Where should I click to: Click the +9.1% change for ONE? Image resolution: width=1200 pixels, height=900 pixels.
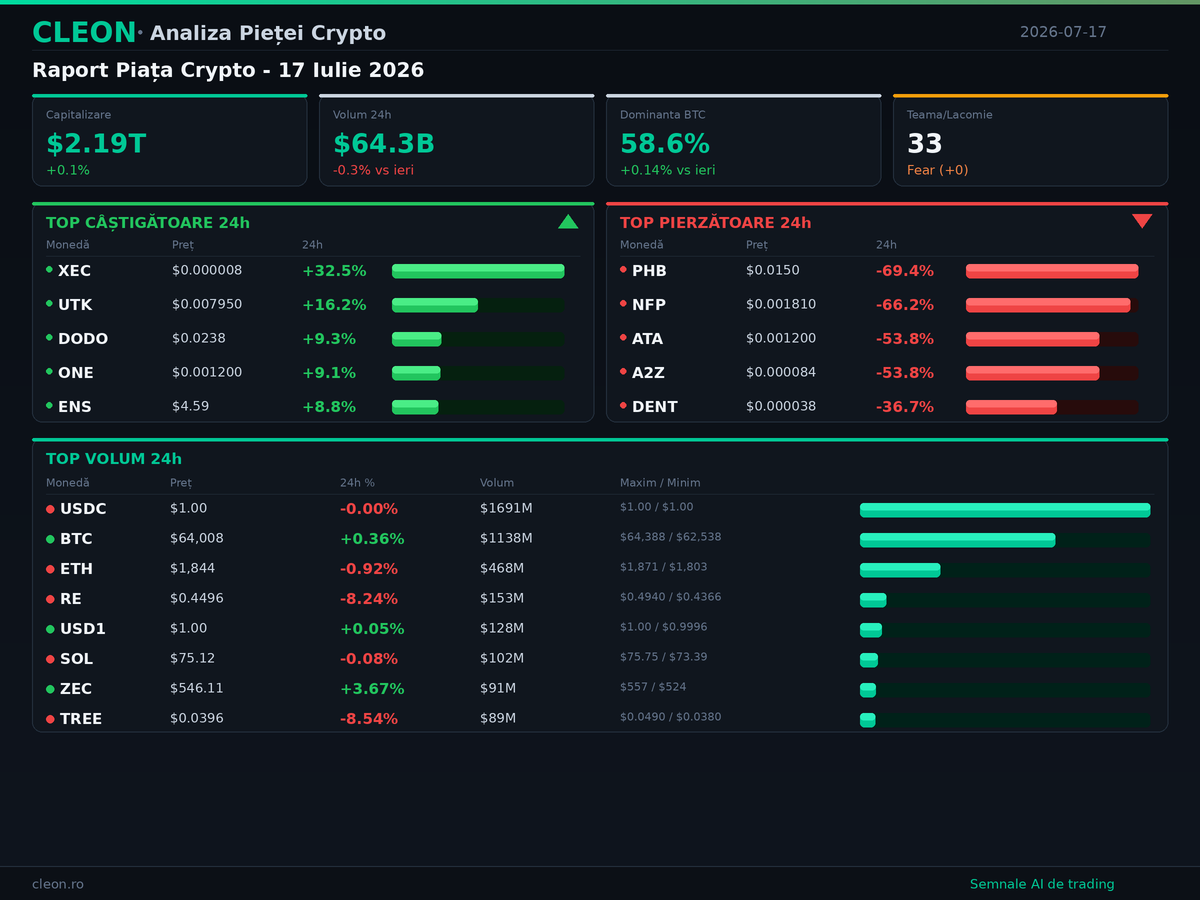(329, 373)
